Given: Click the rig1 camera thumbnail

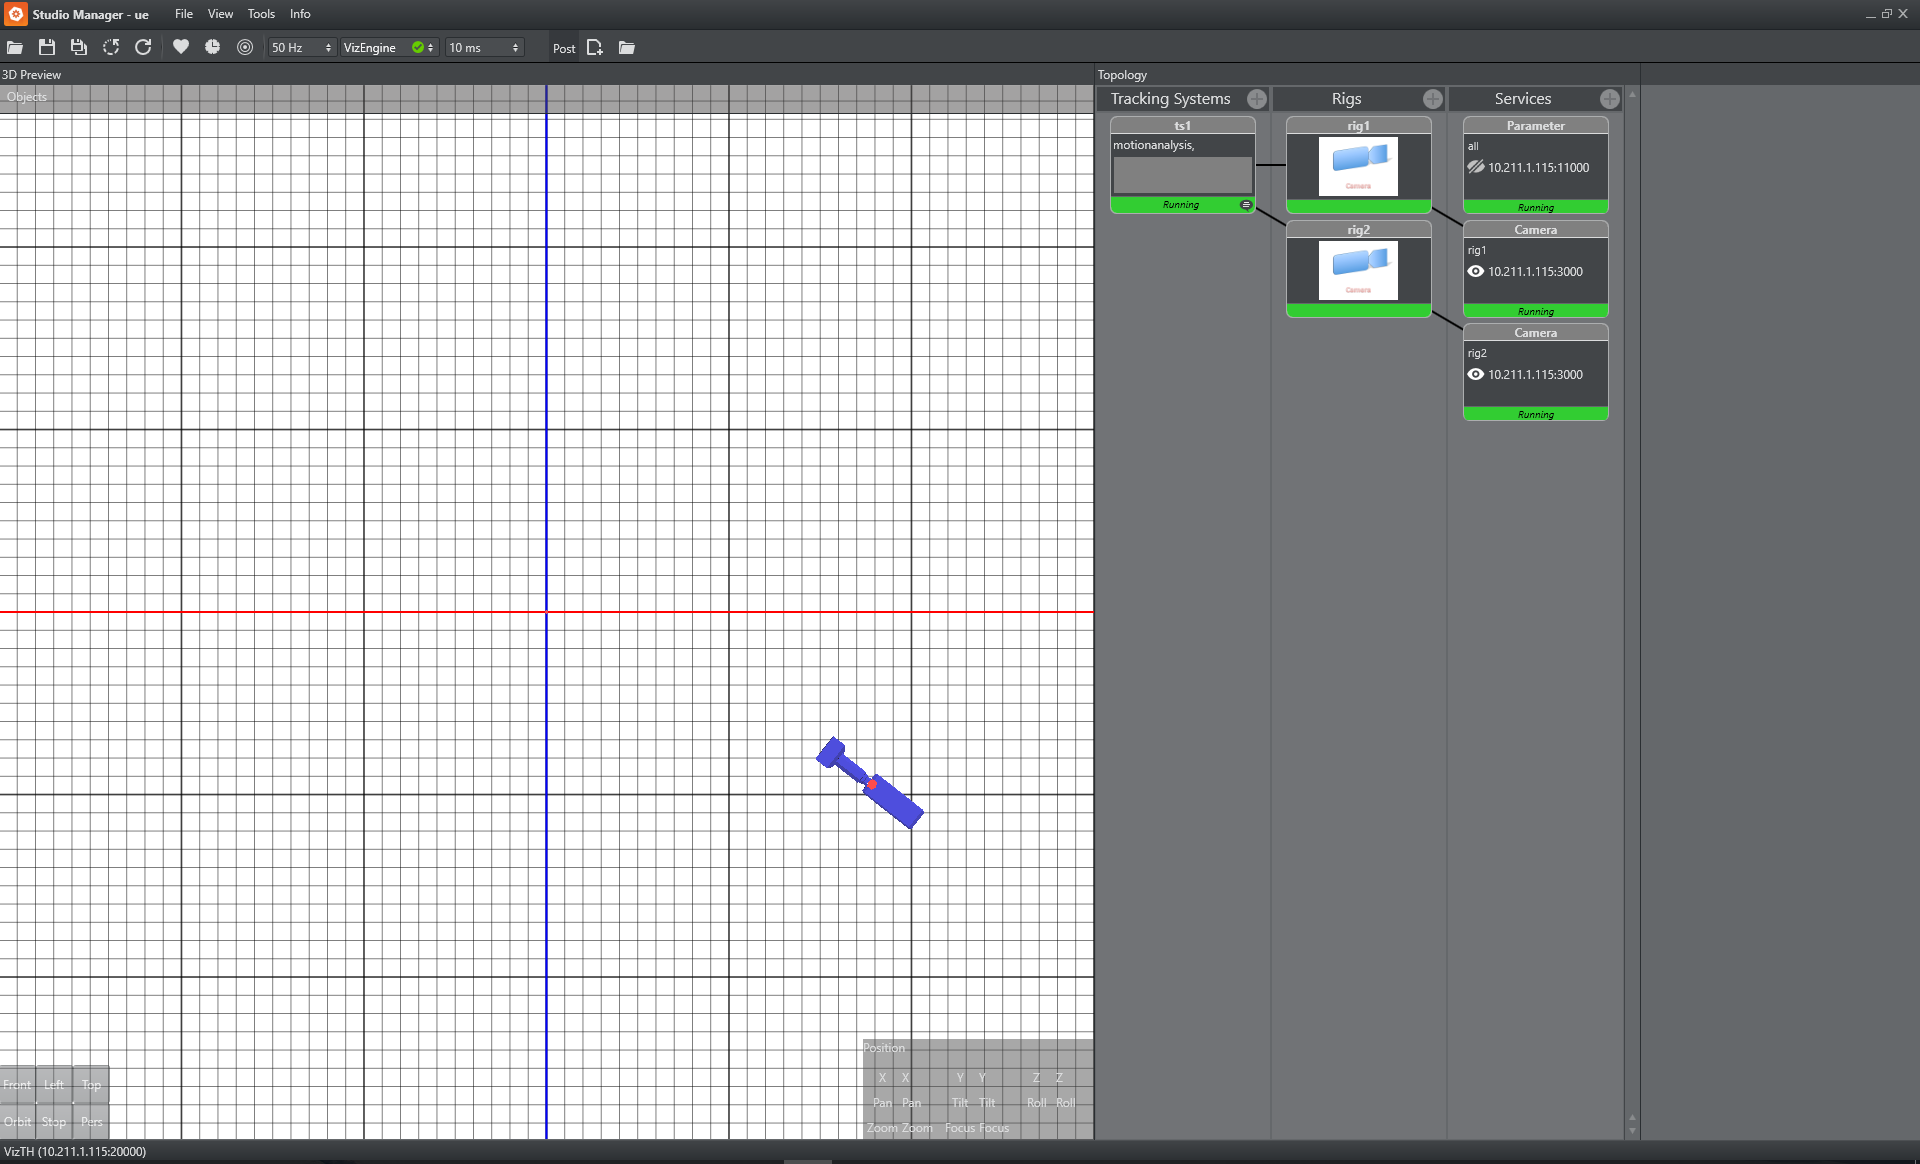Looking at the screenshot, I should pyautogui.click(x=1359, y=165).
